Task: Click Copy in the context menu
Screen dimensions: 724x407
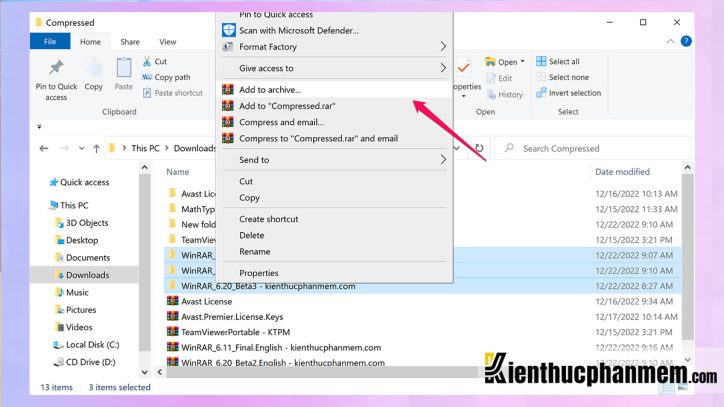Action: pyautogui.click(x=333, y=197)
